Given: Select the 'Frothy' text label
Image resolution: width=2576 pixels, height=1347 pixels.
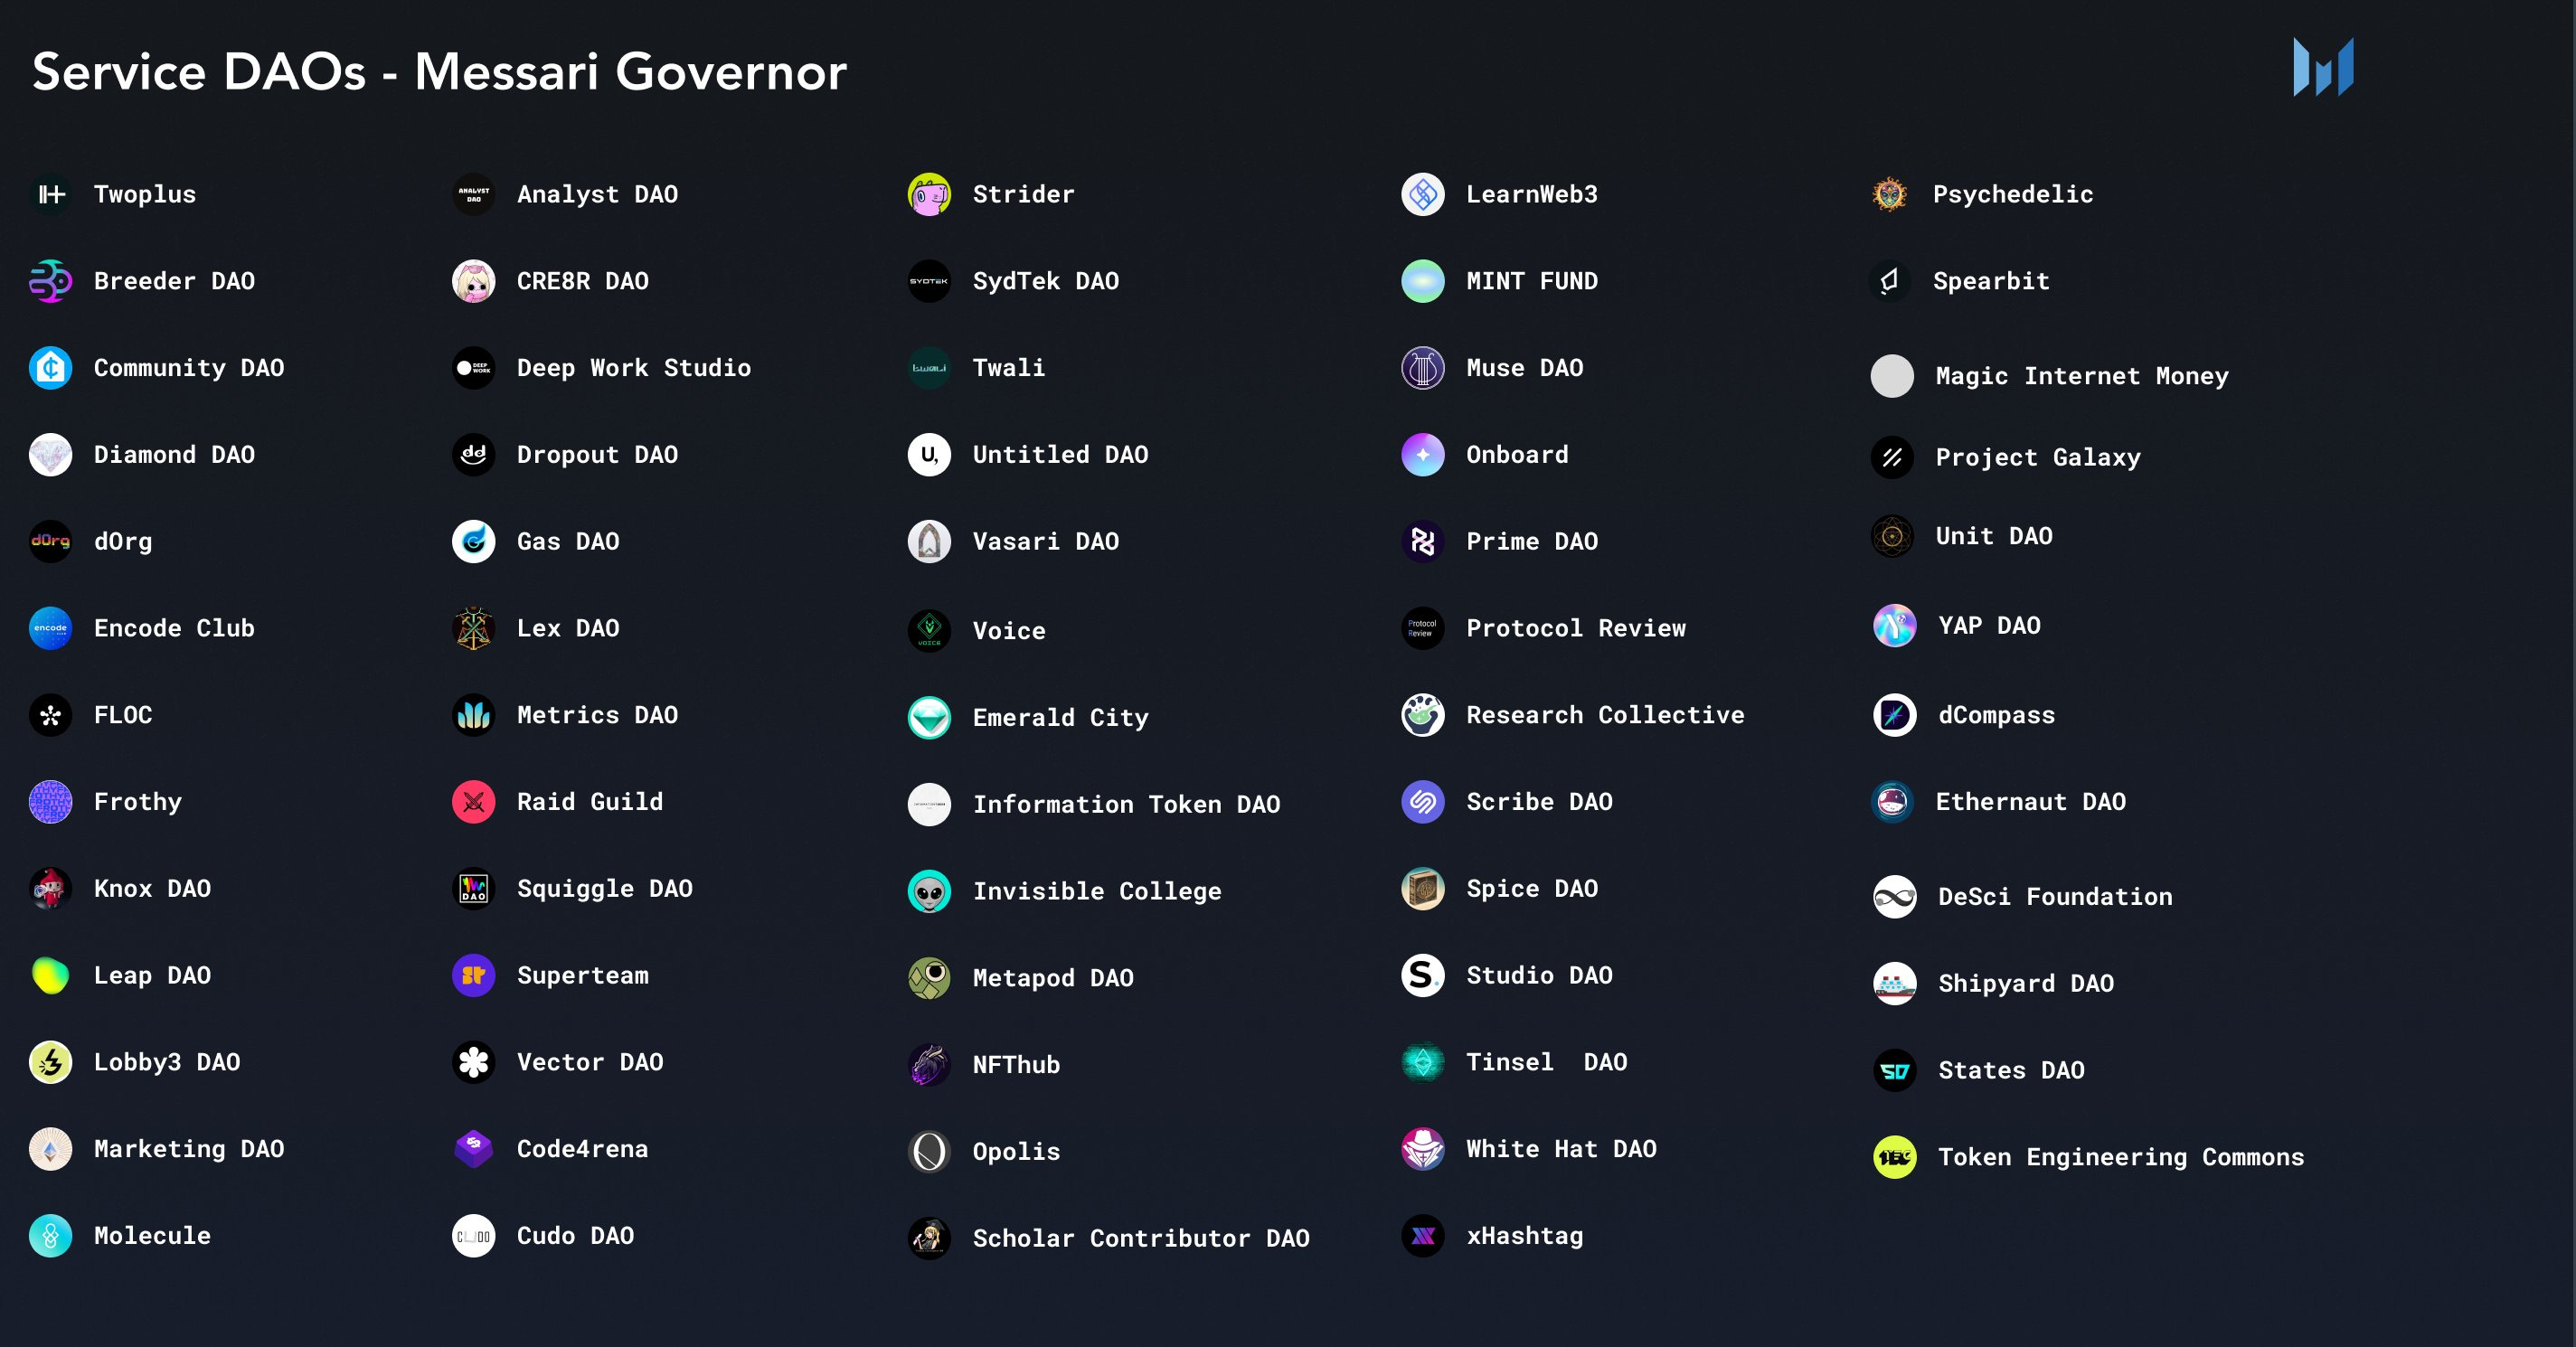Looking at the screenshot, I should 138,802.
